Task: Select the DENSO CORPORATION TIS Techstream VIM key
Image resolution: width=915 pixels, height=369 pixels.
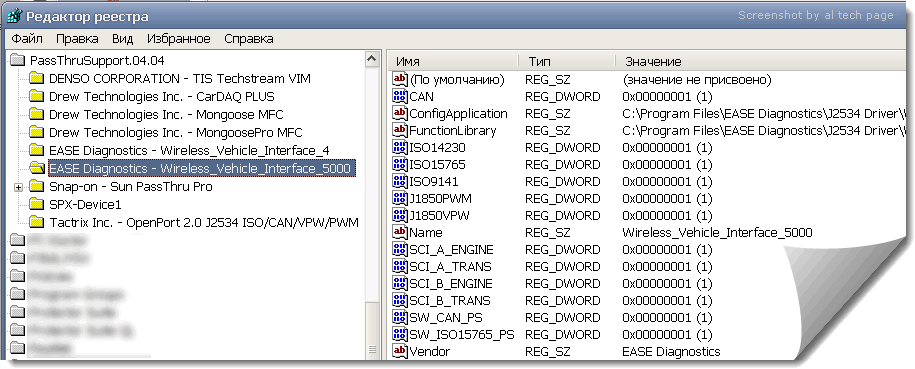Action: (180, 78)
